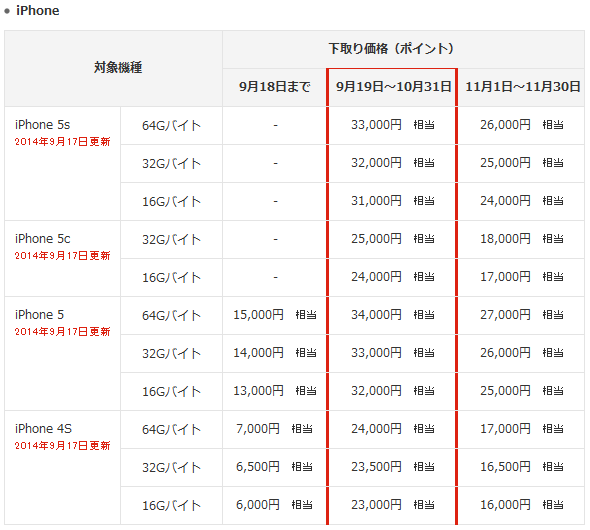
Task: Select the red "2014年9月17日更新" under iPhone 5
Action: point(62,331)
